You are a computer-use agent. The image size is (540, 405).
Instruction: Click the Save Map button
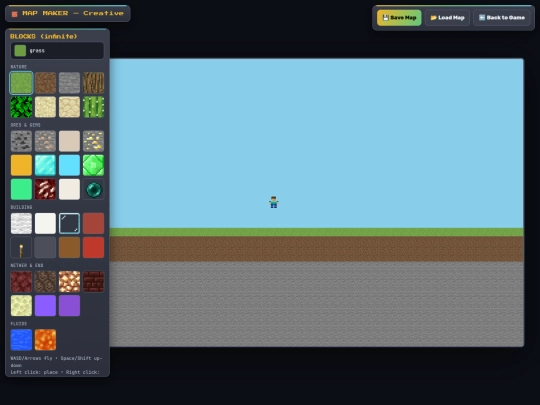(x=399, y=18)
